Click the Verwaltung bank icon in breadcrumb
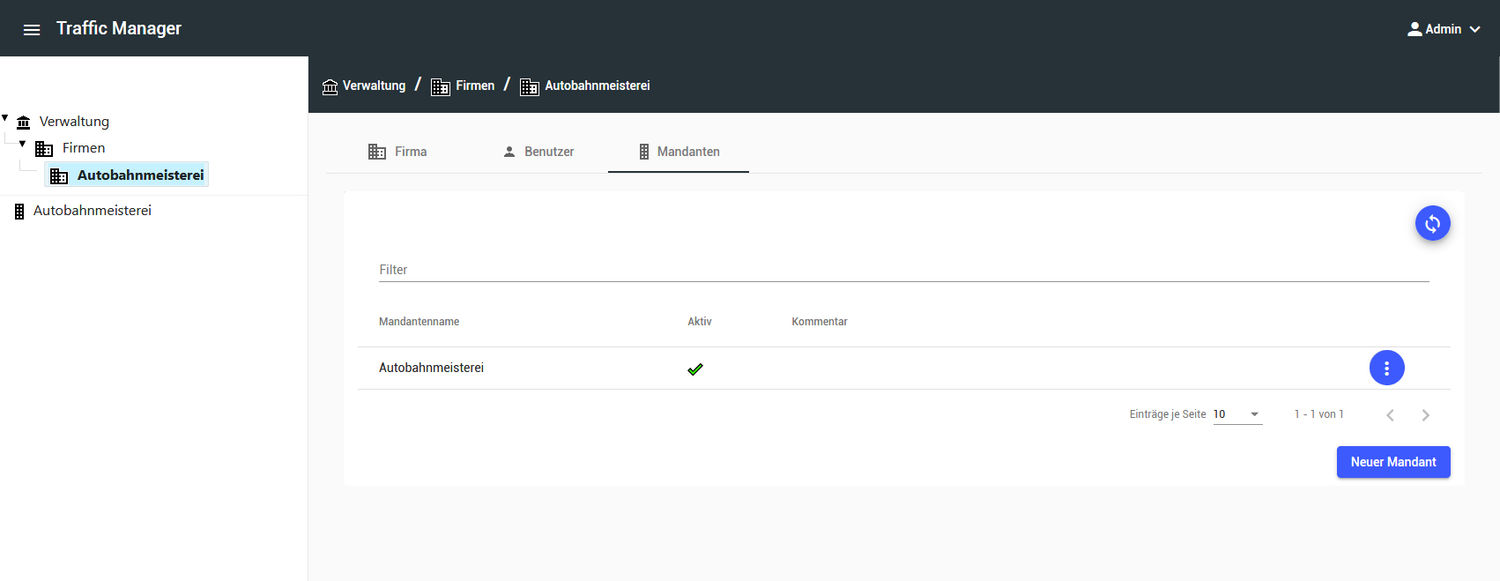 pyautogui.click(x=330, y=86)
